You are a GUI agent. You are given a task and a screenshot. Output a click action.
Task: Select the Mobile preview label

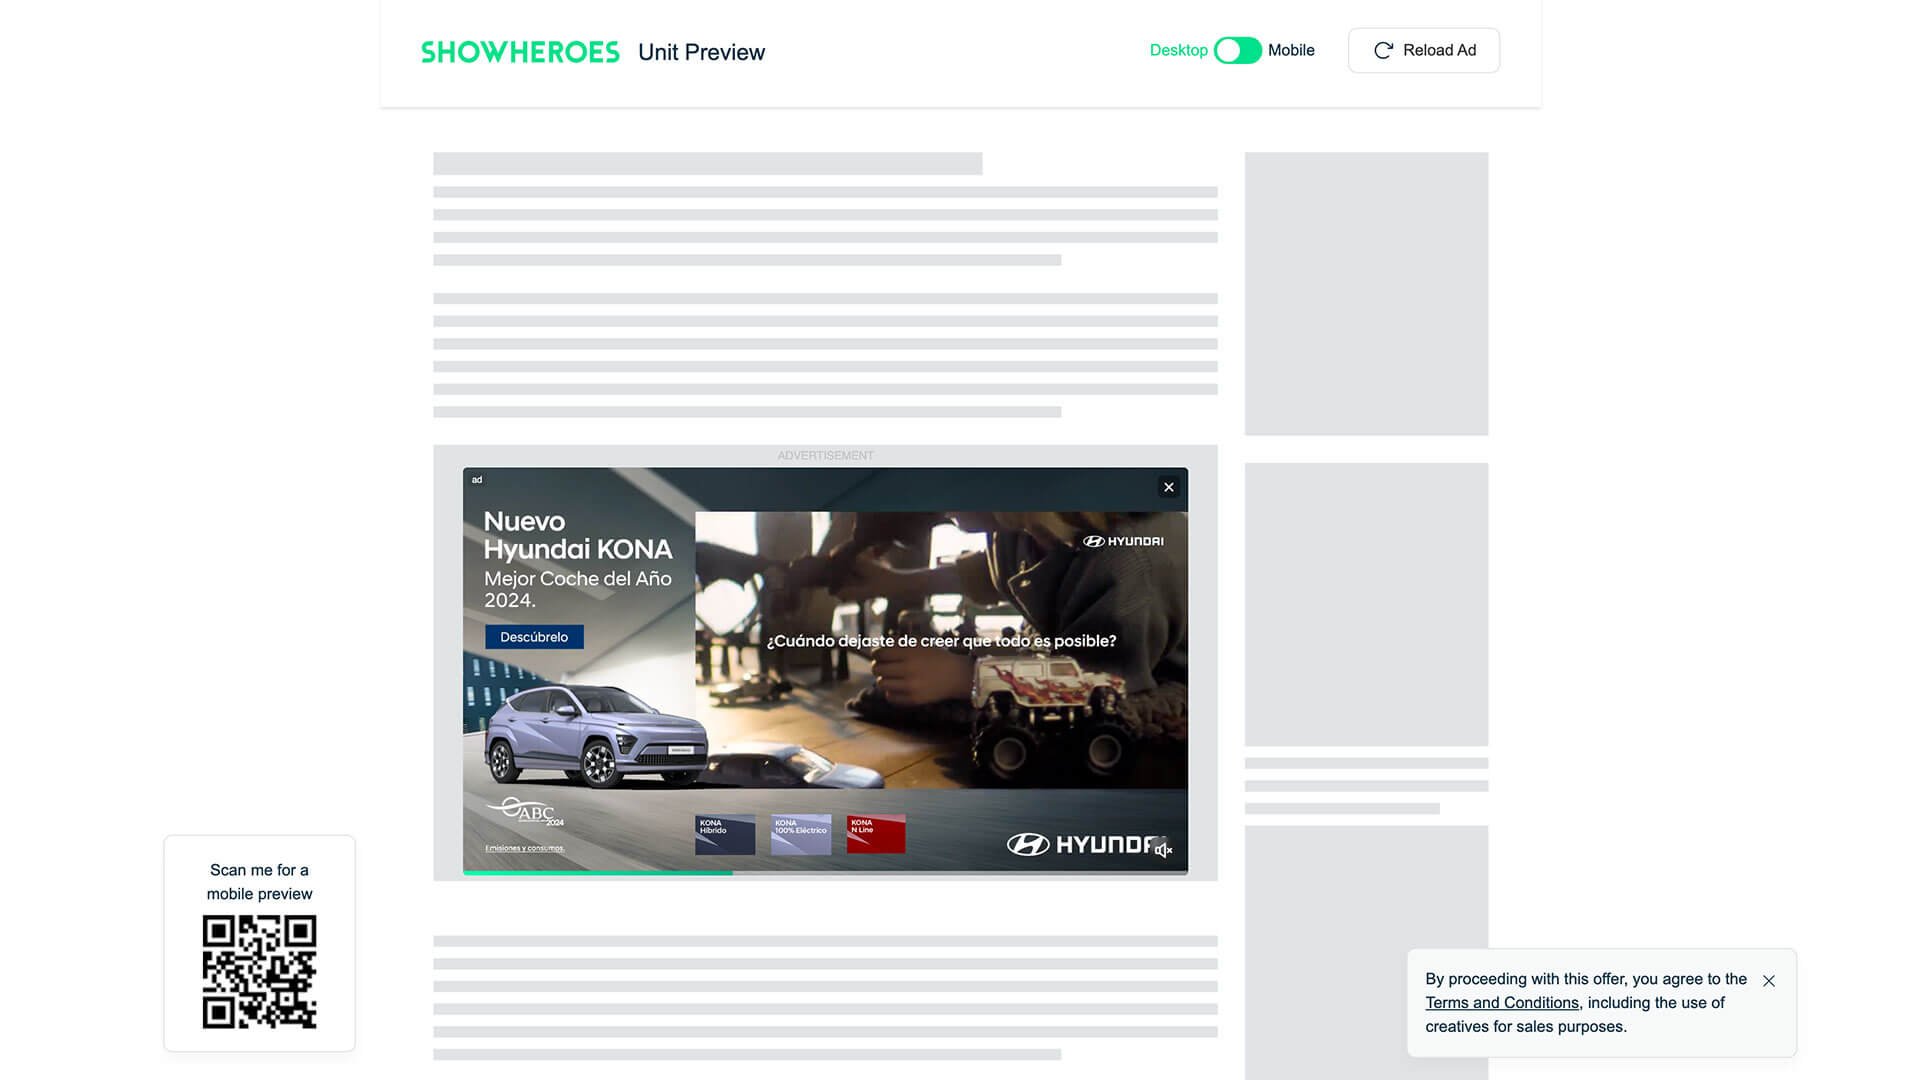click(x=1291, y=51)
